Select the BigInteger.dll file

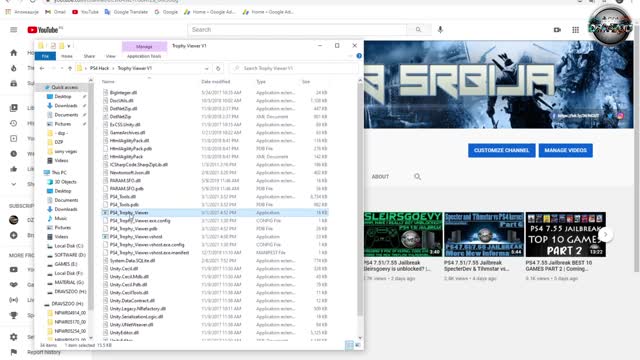coord(123,93)
